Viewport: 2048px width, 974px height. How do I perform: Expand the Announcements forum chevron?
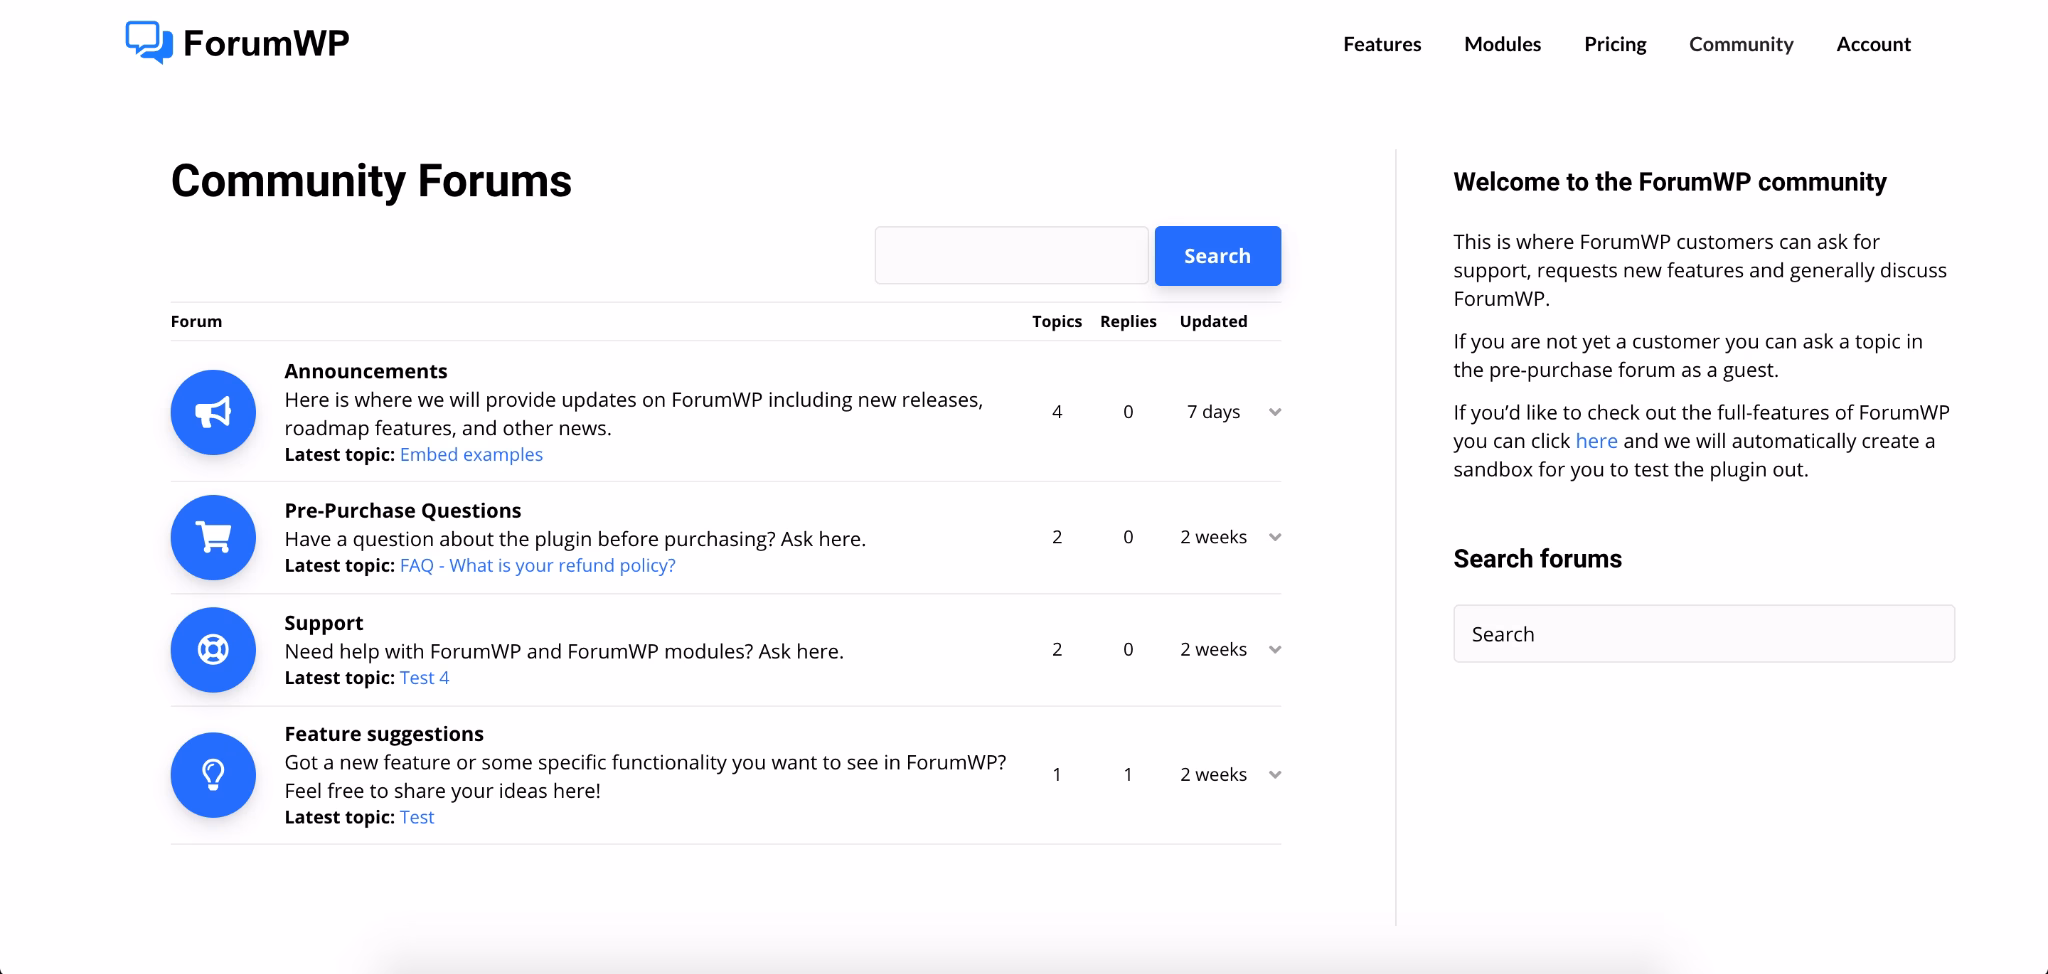[x=1274, y=411]
